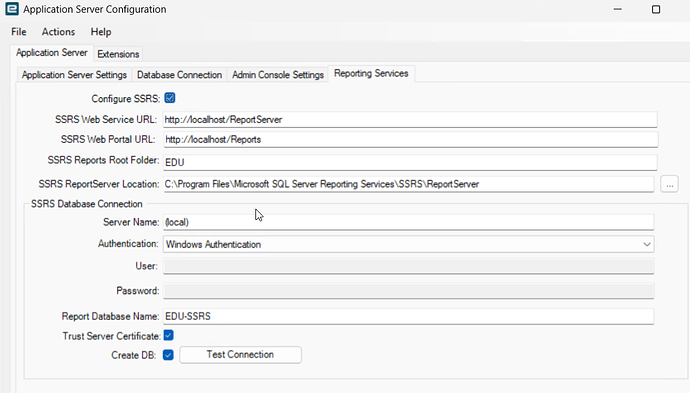
Task: Disable the Create DB checkbox
Action: coord(168,355)
